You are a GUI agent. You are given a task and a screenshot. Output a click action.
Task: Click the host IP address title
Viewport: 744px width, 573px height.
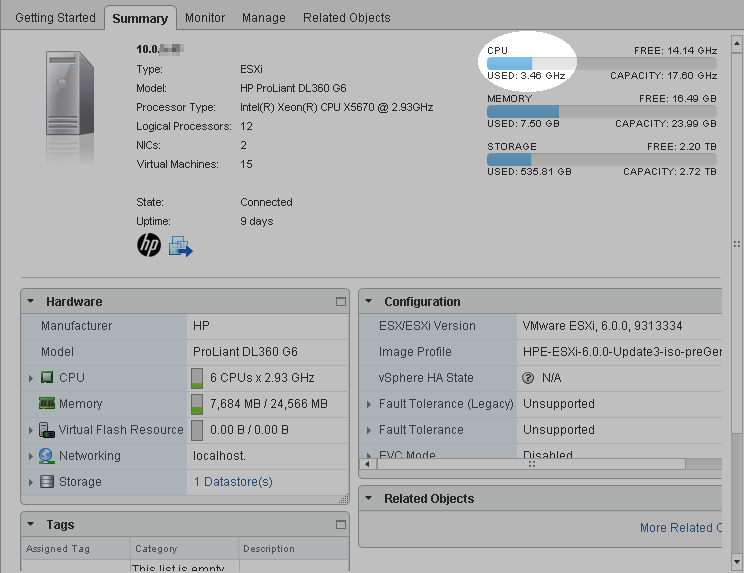(x=159, y=49)
